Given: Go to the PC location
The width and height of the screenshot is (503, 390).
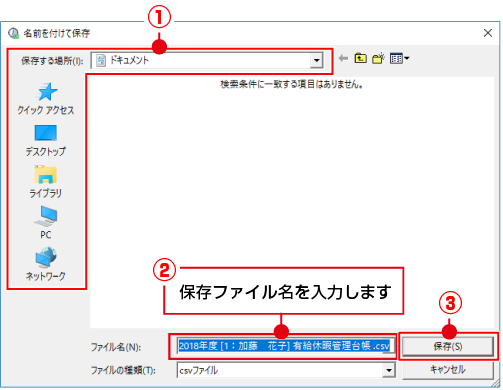Looking at the screenshot, I should click(46, 223).
